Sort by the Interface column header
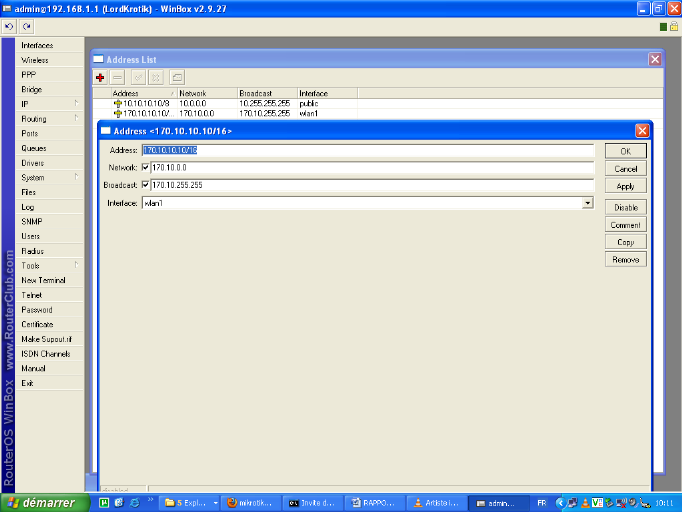Screen dimensions: 682x512 coord(328,93)
